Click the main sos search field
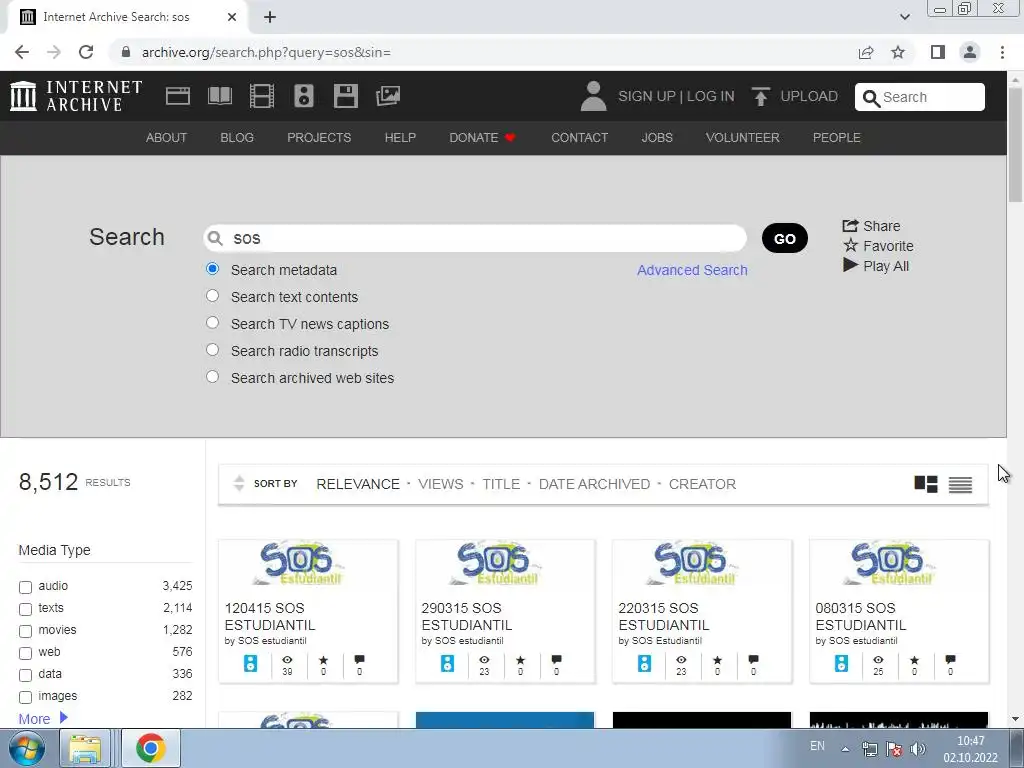Viewport: 1024px width, 768px height. [x=475, y=238]
